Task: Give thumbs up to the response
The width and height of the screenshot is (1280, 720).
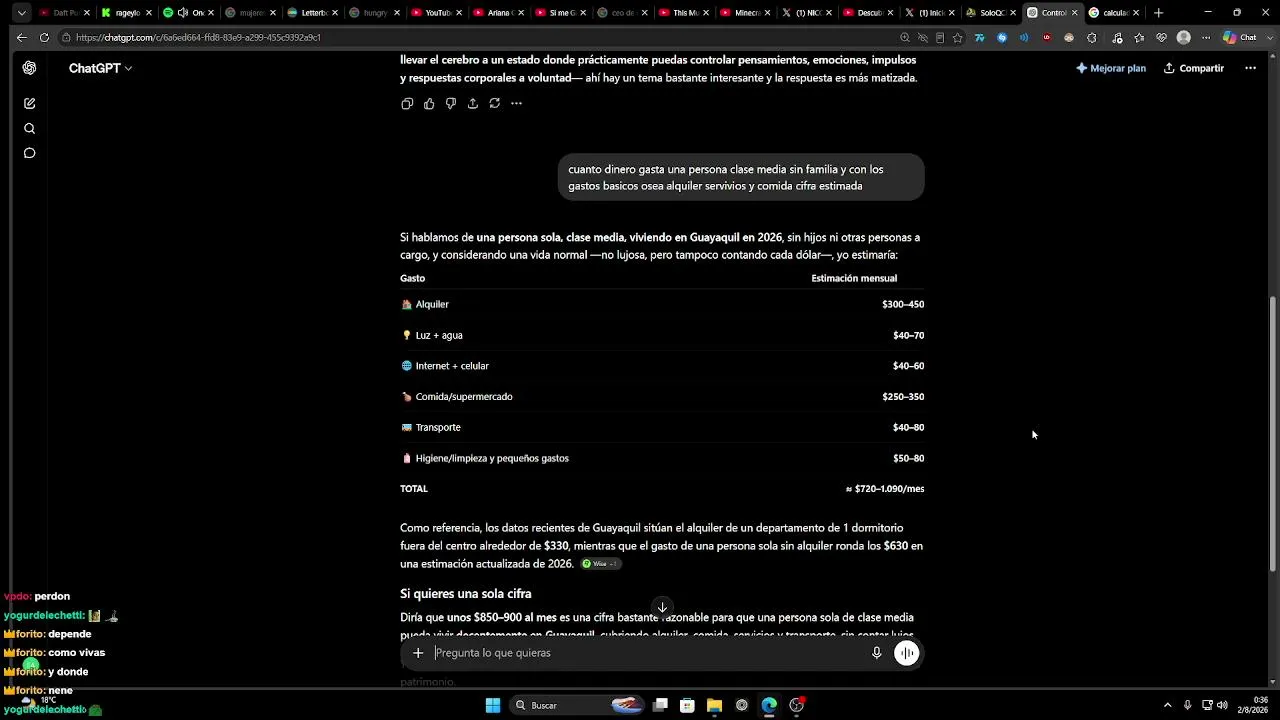Action: pos(429,103)
